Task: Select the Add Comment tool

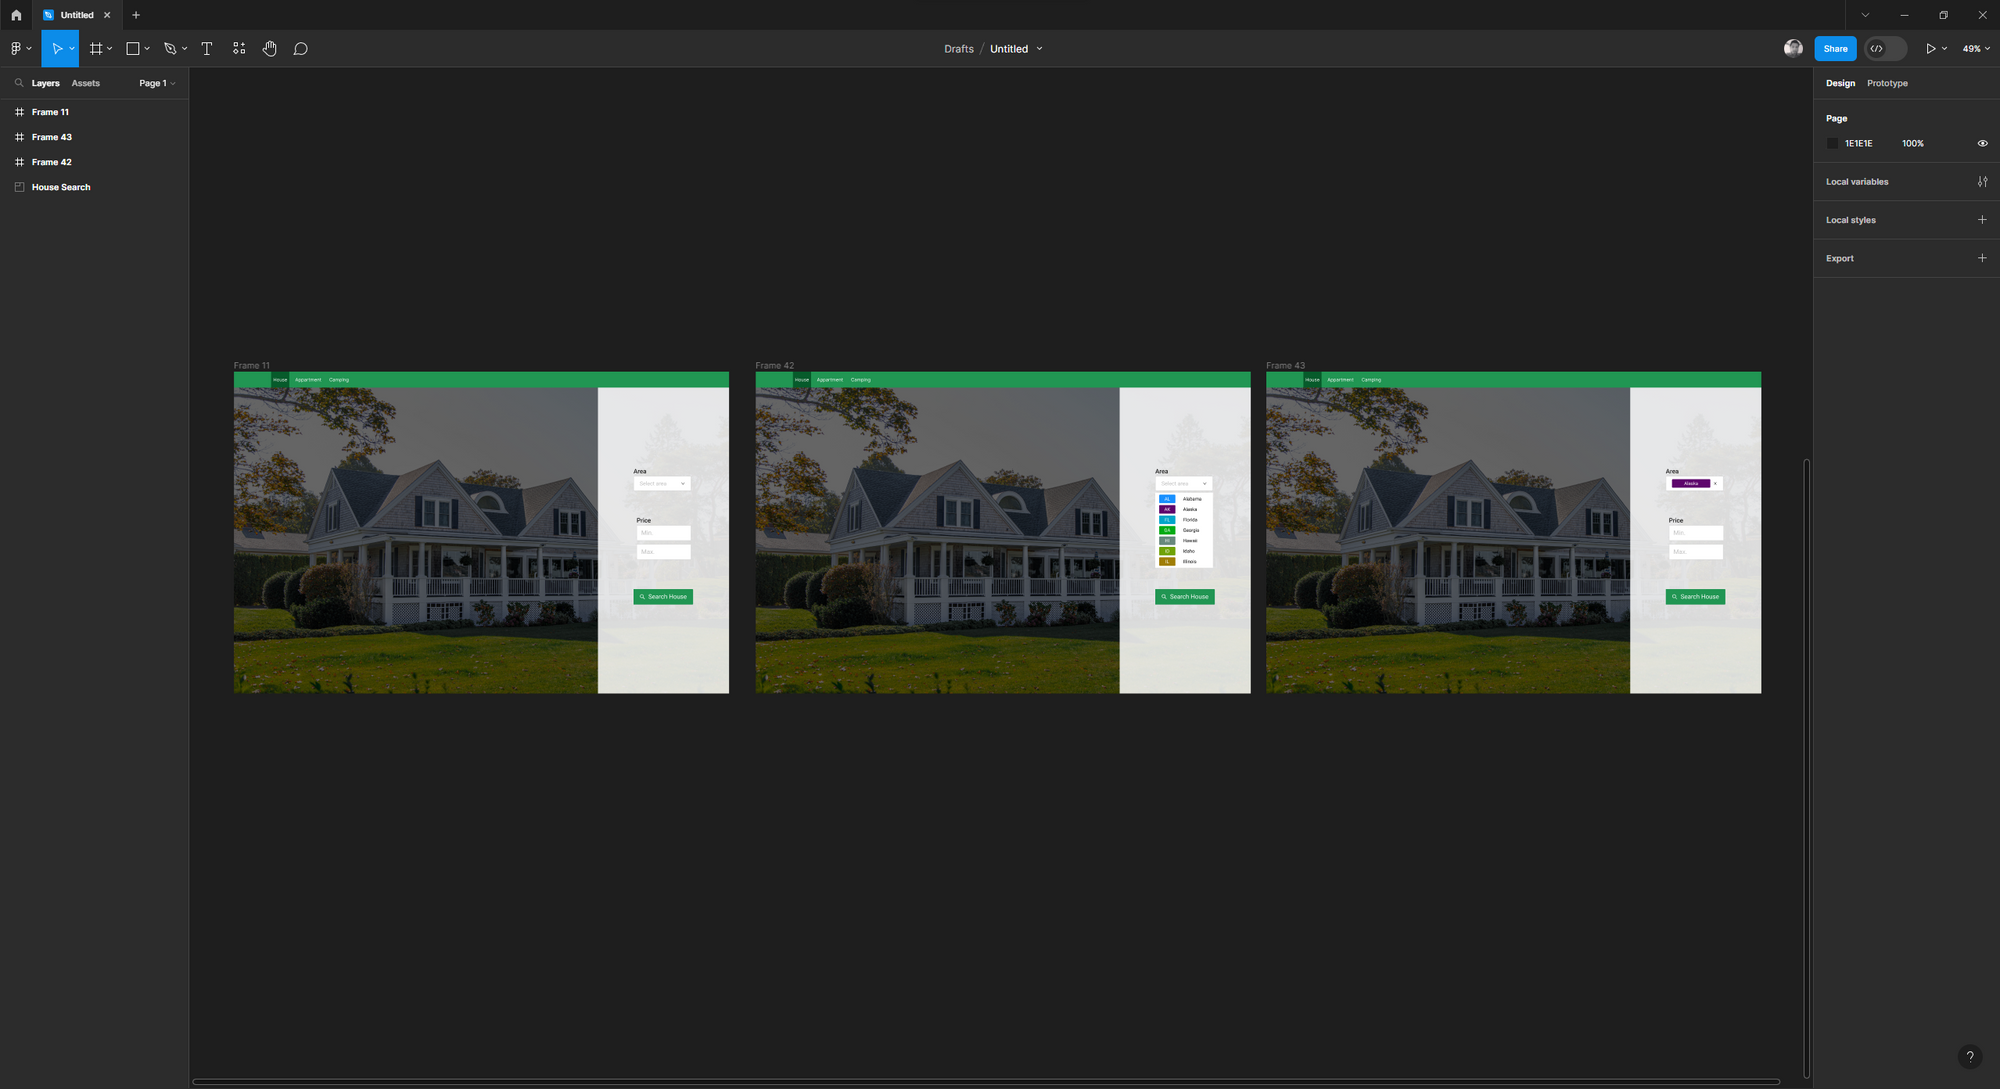Action: 300,48
